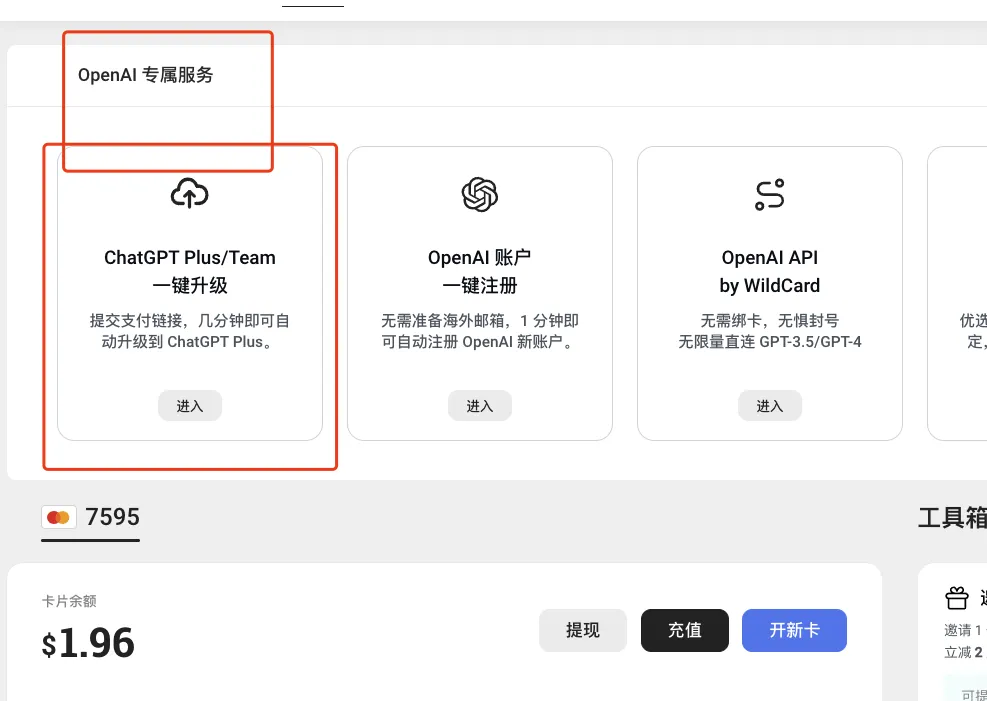Click the 开新卡 new card button
This screenshot has height=701, width=987.
click(794, 631)
